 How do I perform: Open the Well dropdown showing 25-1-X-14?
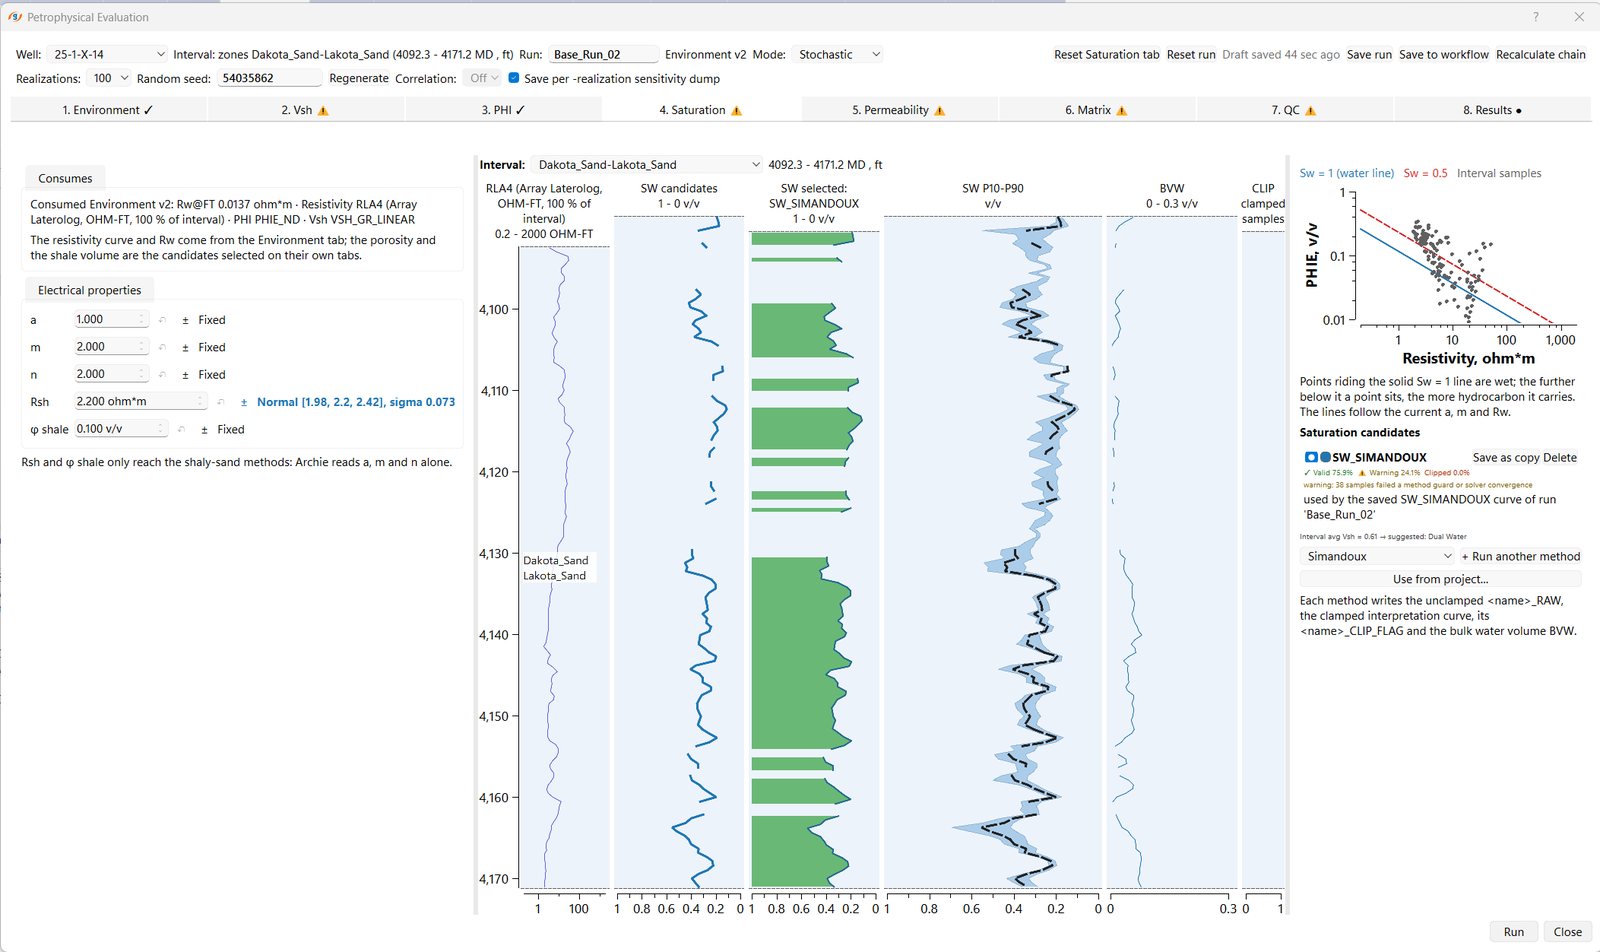108,54
